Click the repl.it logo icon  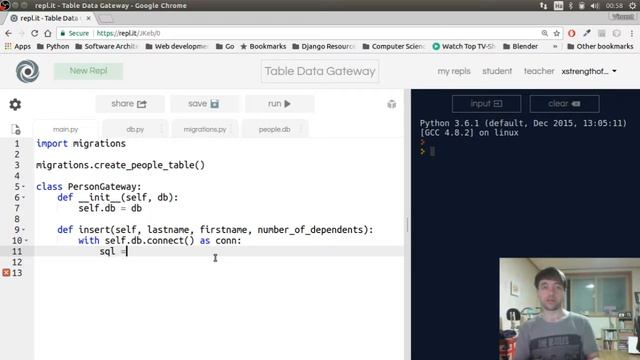tap(27, 71)
